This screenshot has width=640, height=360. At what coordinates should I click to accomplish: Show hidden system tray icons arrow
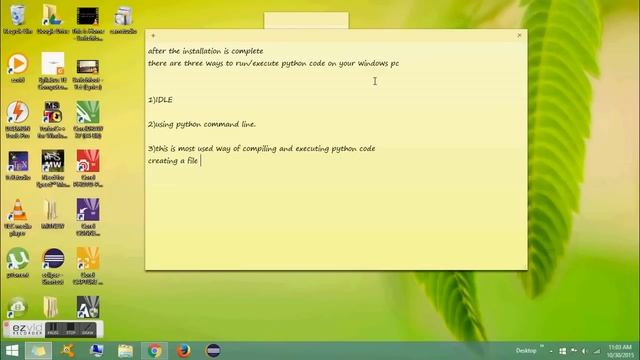pos(551,351)
